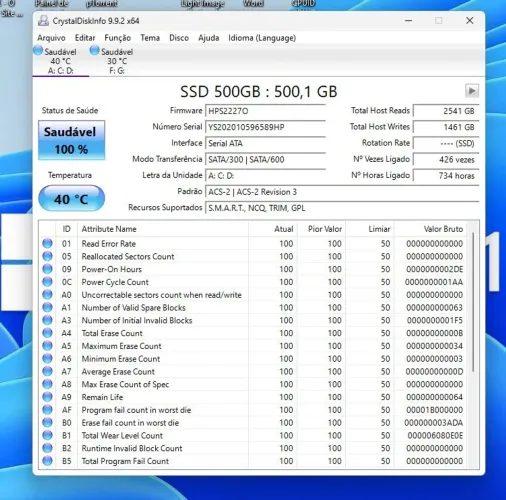This screenshot has height=500, width=506.
Task: Click the Padrão field ACS-2 Revision 3
Action: [342, 192]
